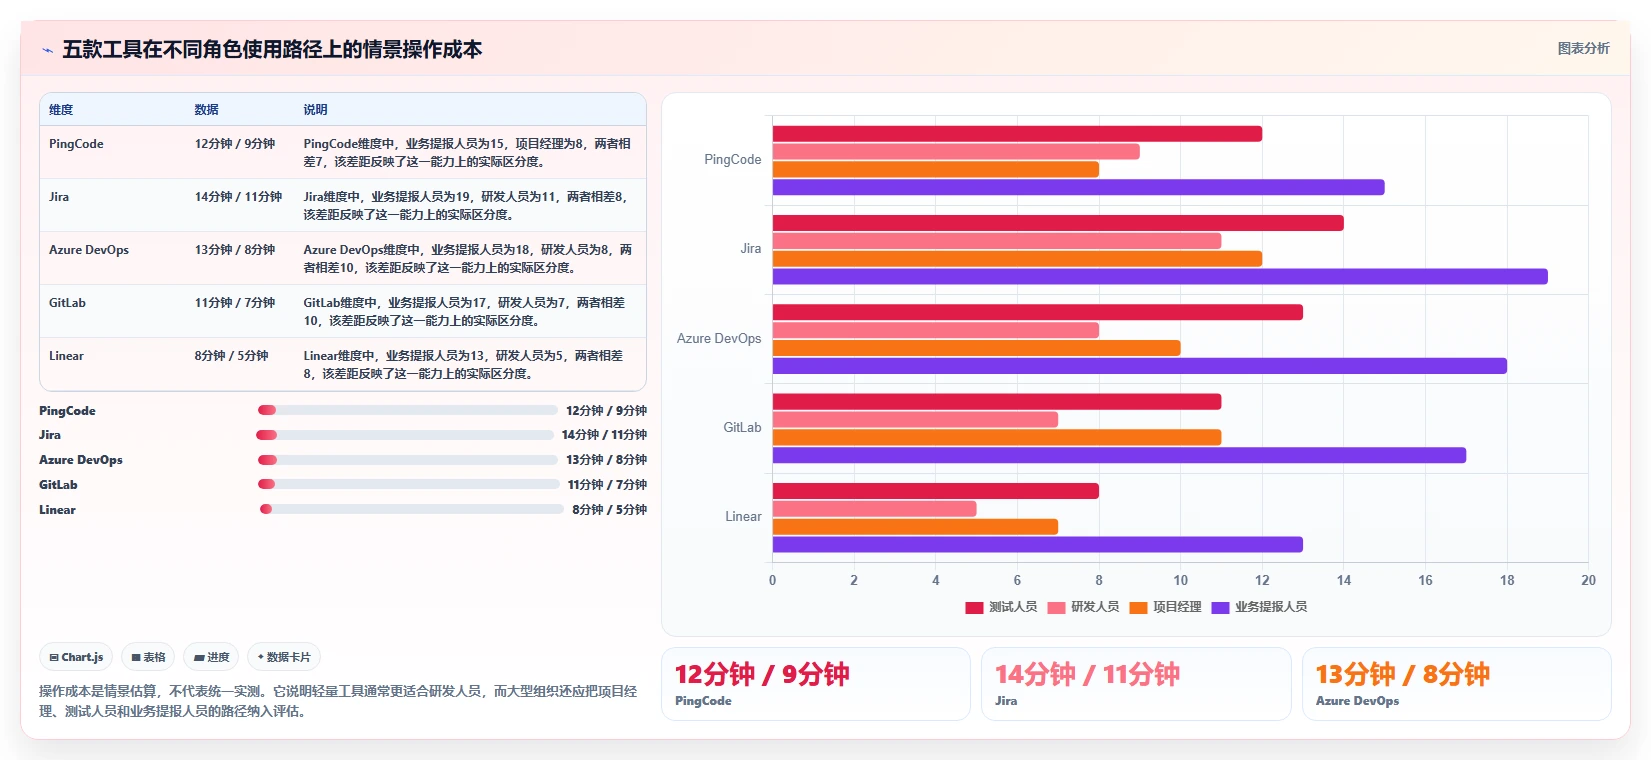Select the 进度 chip
This screenshot has height=760, width=1651.
211,657
